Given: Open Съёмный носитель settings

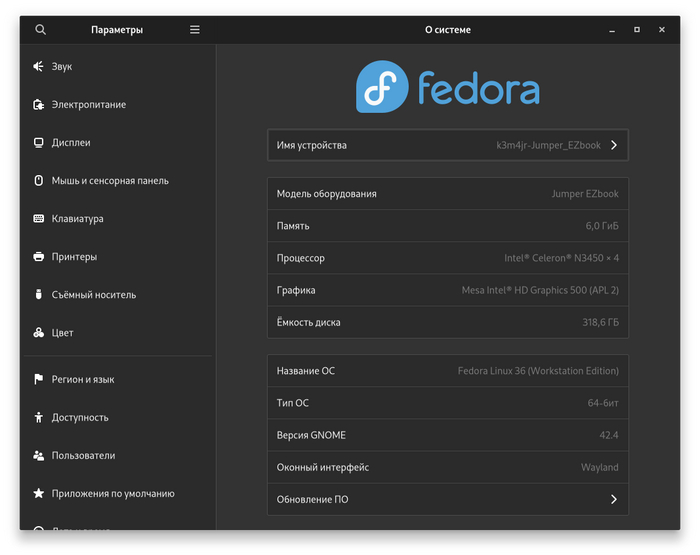Looking at the screenshot, I should [x=94, y=295].
